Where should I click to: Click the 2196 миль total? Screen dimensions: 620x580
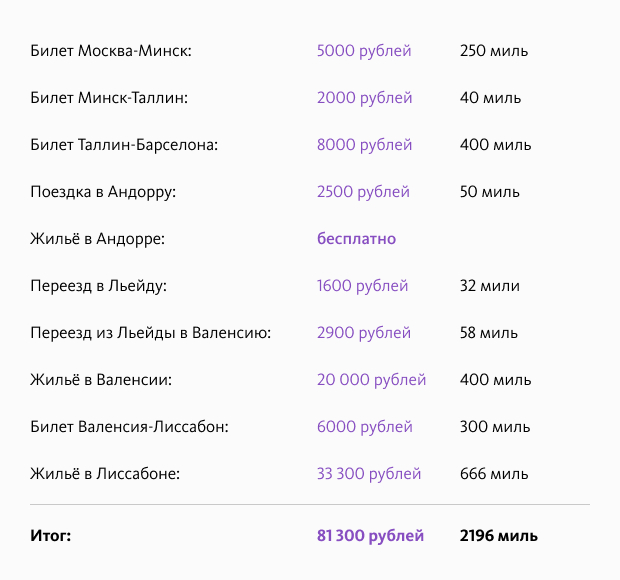coord(499,536)
